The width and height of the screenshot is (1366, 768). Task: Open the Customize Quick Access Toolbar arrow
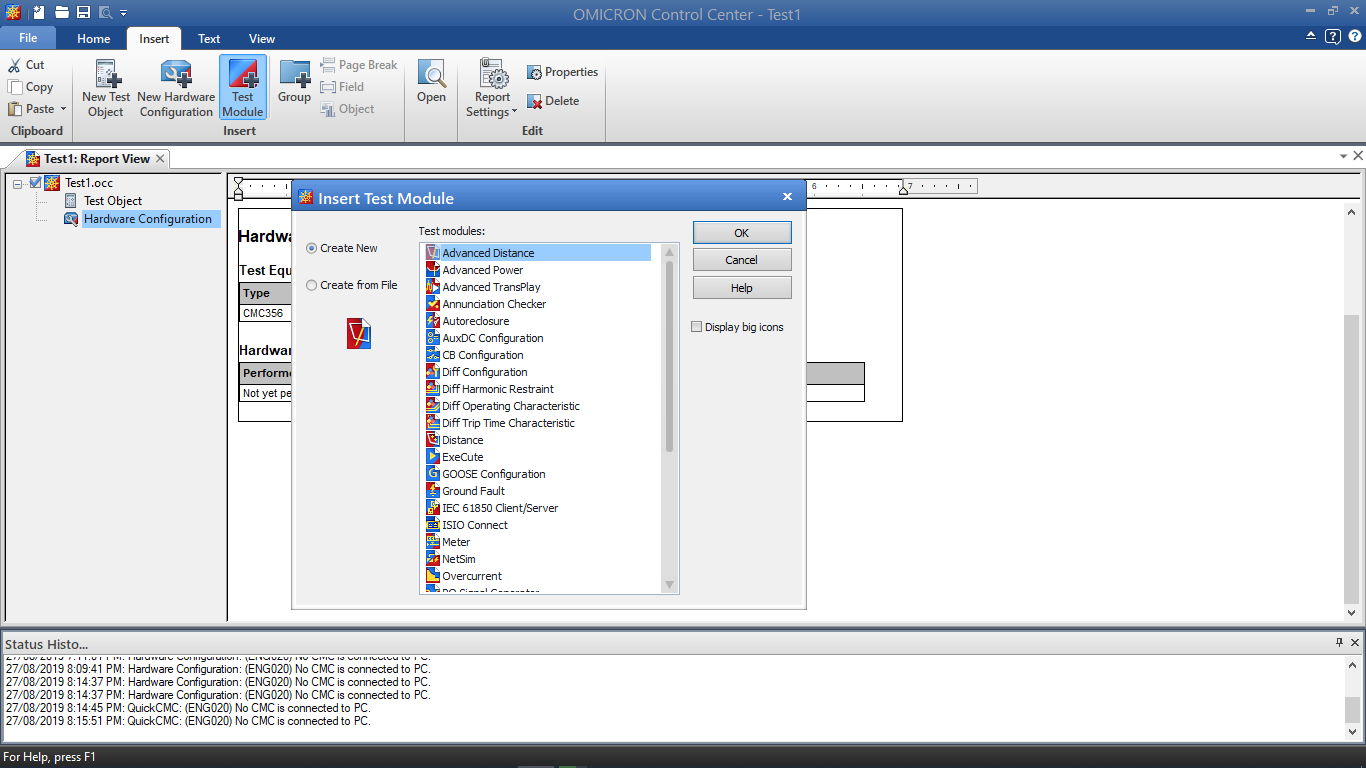click(124, 13)
